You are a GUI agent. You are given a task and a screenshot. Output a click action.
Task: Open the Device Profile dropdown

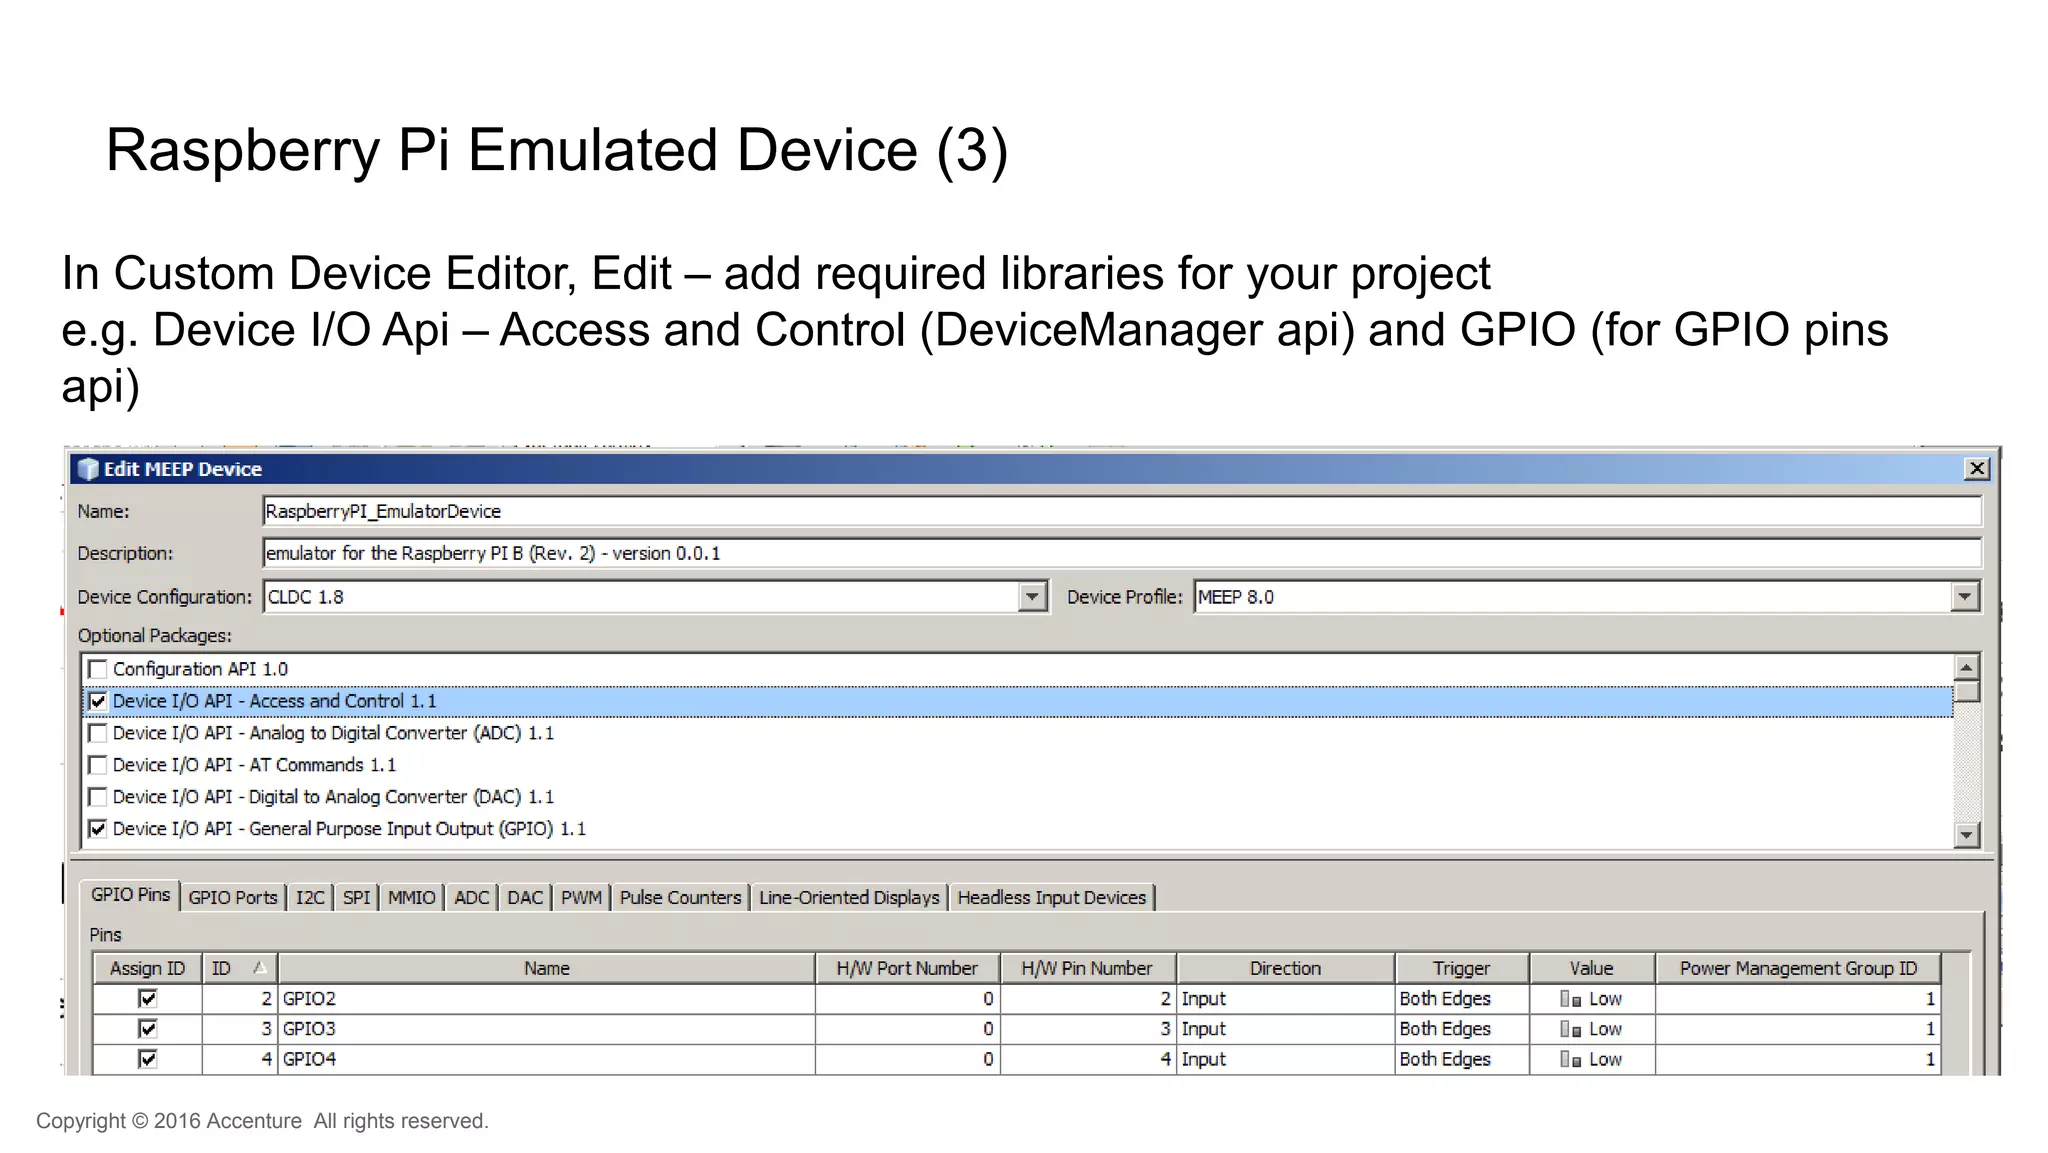tap(1965, 597)
